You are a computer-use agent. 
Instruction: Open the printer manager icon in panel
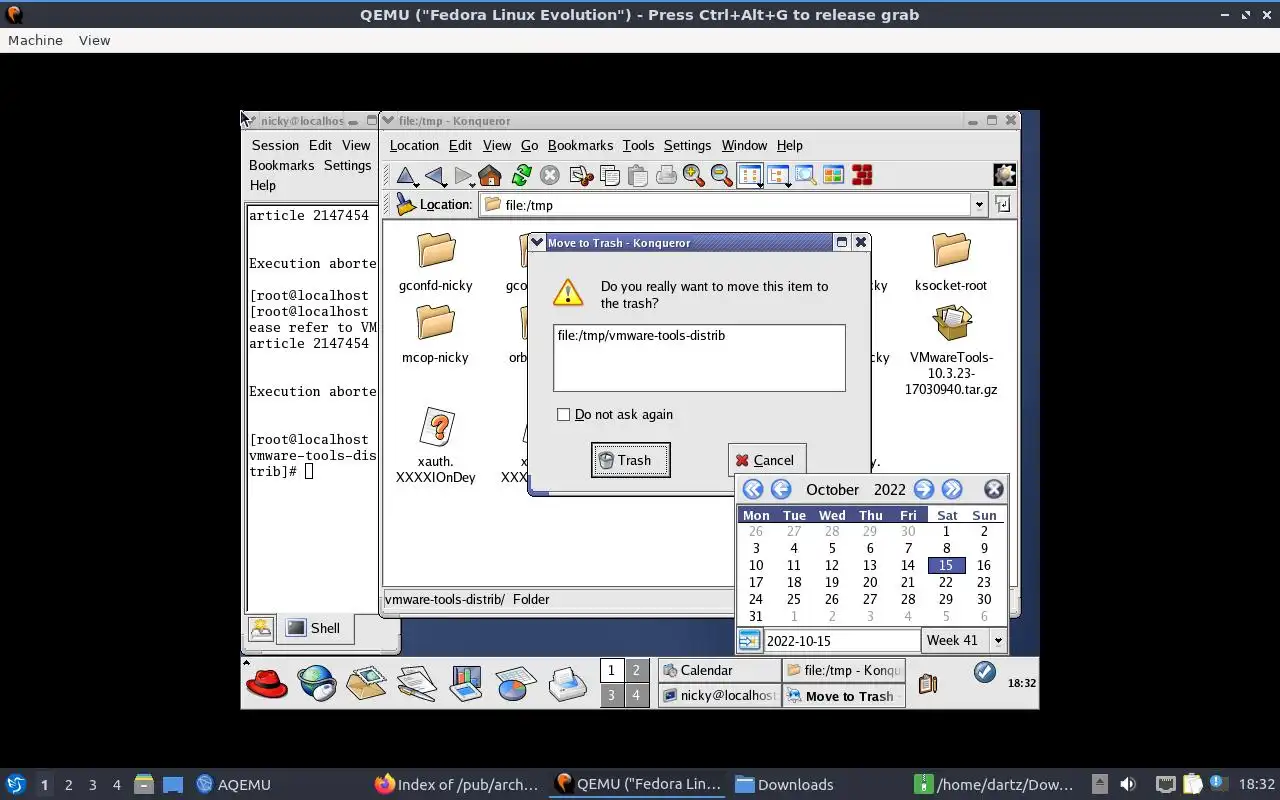coord(567,684)
